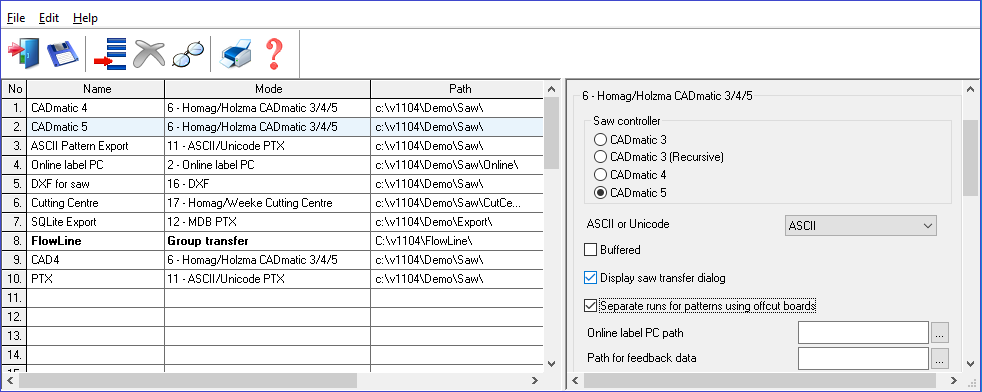Click the Path for feedback data field
The height and width of the screenshot is (392, 982).
point(863,358)
